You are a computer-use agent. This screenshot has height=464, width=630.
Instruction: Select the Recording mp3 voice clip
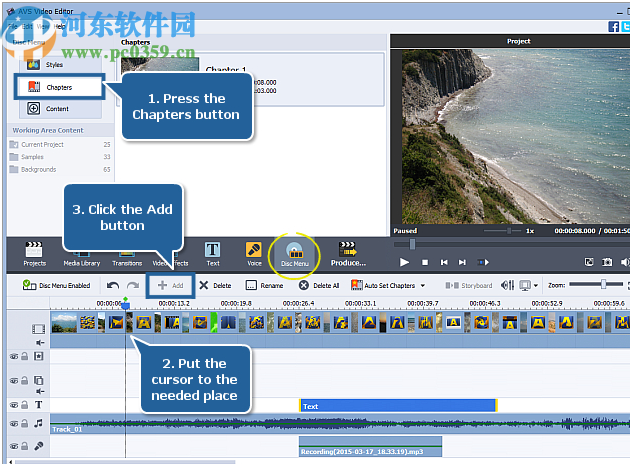pyautogui.click(x=370, y=447)
